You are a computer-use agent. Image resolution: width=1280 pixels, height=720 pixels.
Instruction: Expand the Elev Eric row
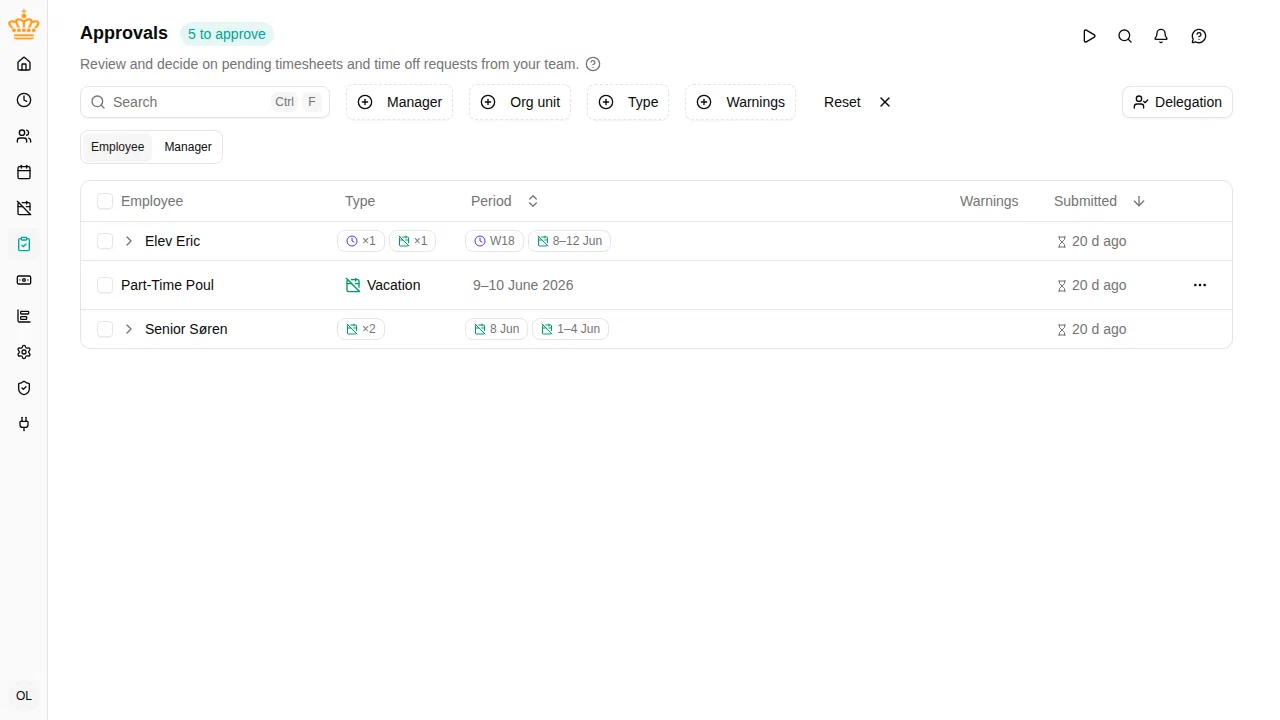(129, 241)
